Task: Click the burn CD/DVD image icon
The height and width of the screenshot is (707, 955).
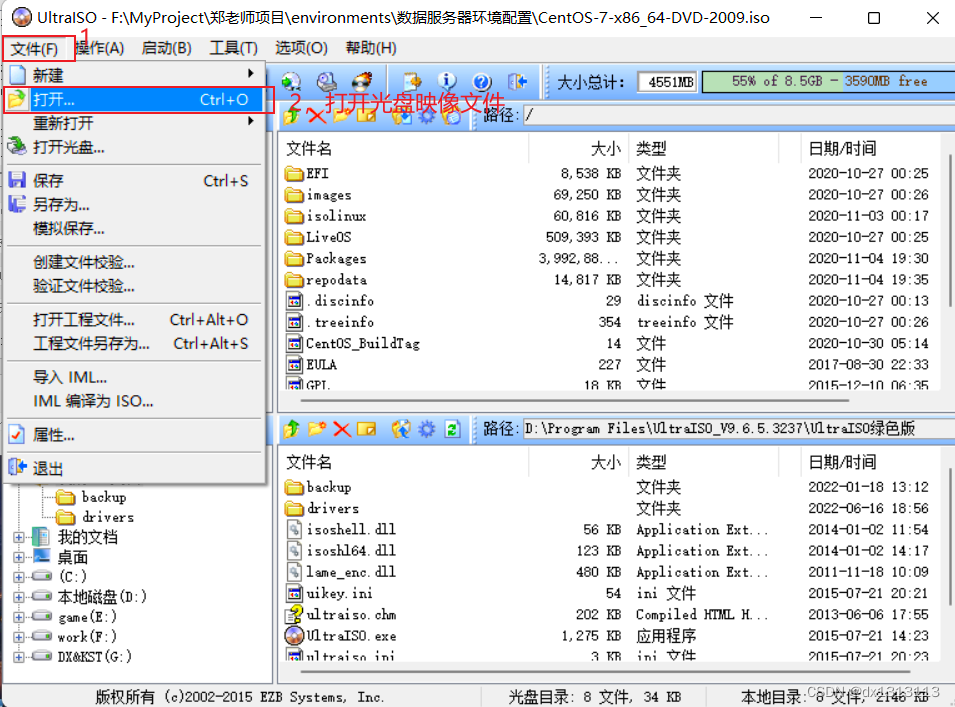Action: point(361,82)
